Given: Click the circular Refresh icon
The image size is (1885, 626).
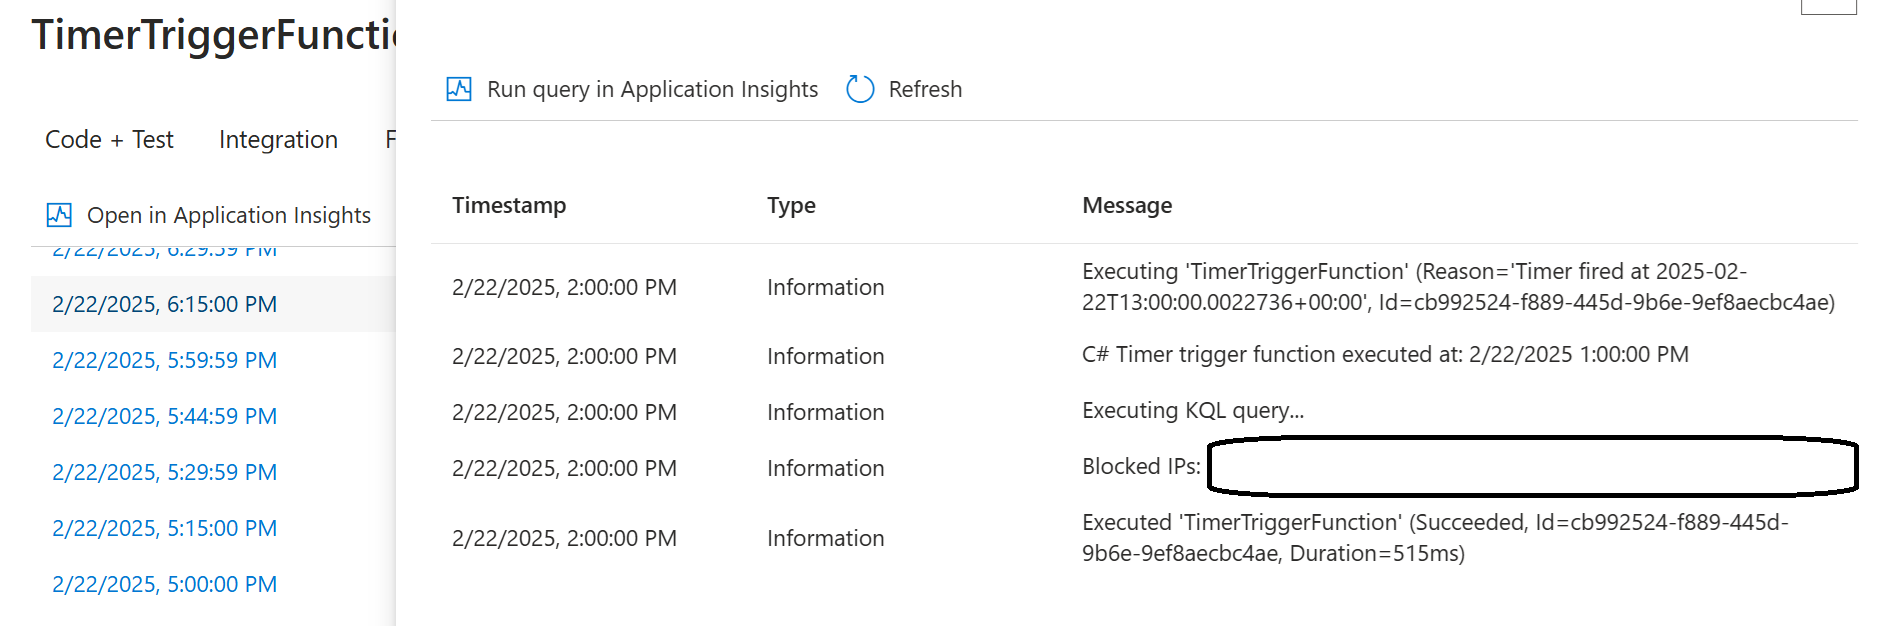Looking at the screenshot, I should 860,89.
